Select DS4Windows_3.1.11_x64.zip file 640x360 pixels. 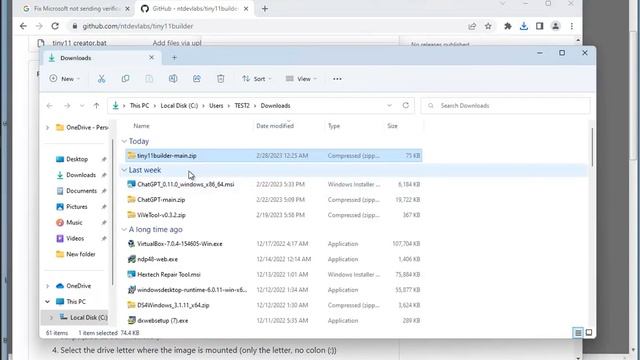pyautogui.click(x=274, y=305)
